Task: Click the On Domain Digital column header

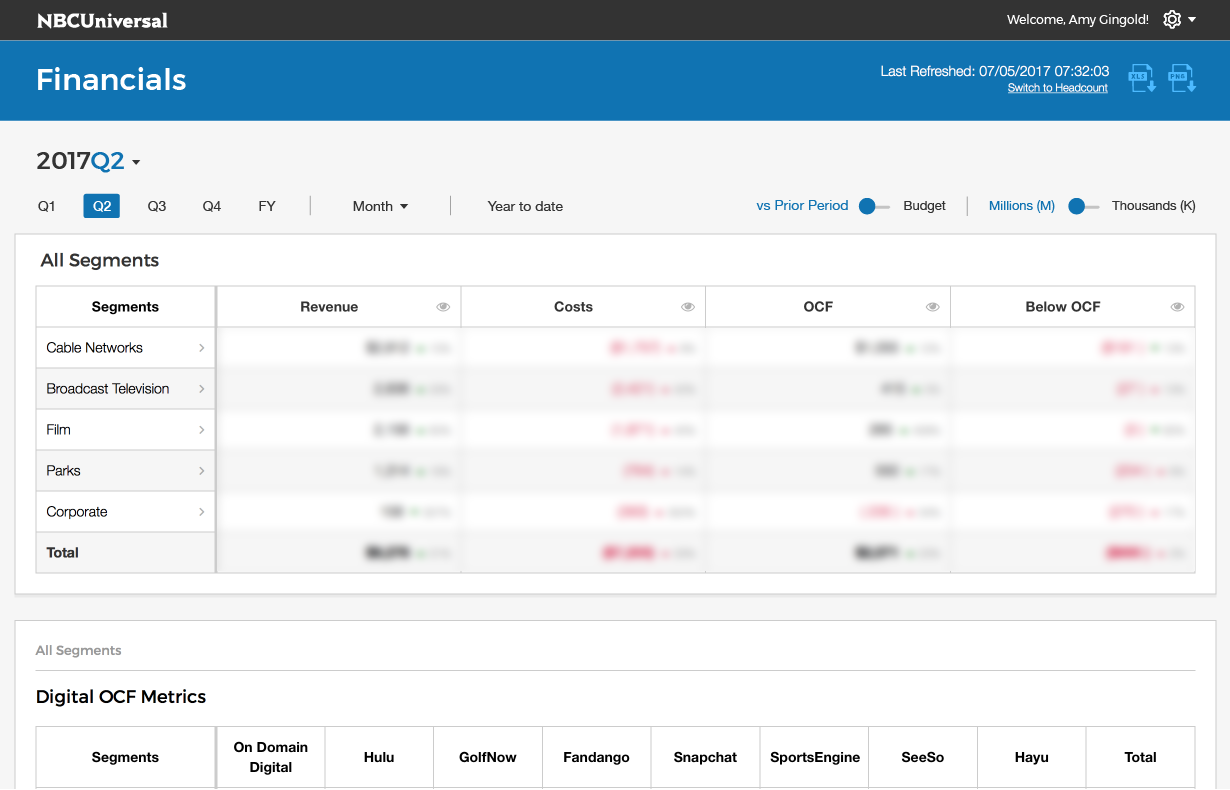Action: pos(271,757)
